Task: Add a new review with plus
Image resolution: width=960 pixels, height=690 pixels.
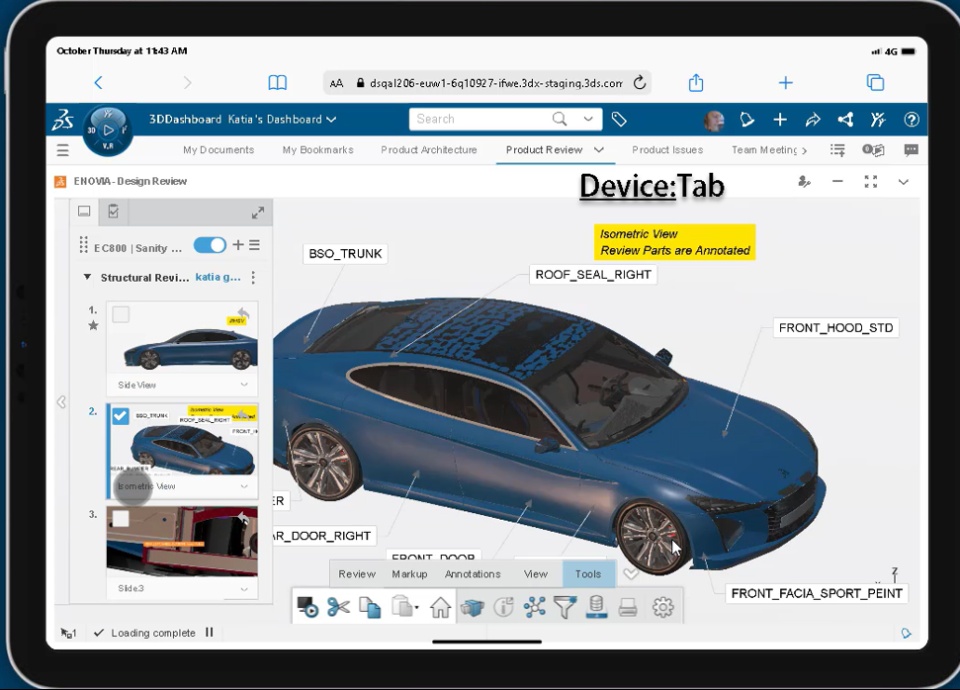Action: click(238, 245)
